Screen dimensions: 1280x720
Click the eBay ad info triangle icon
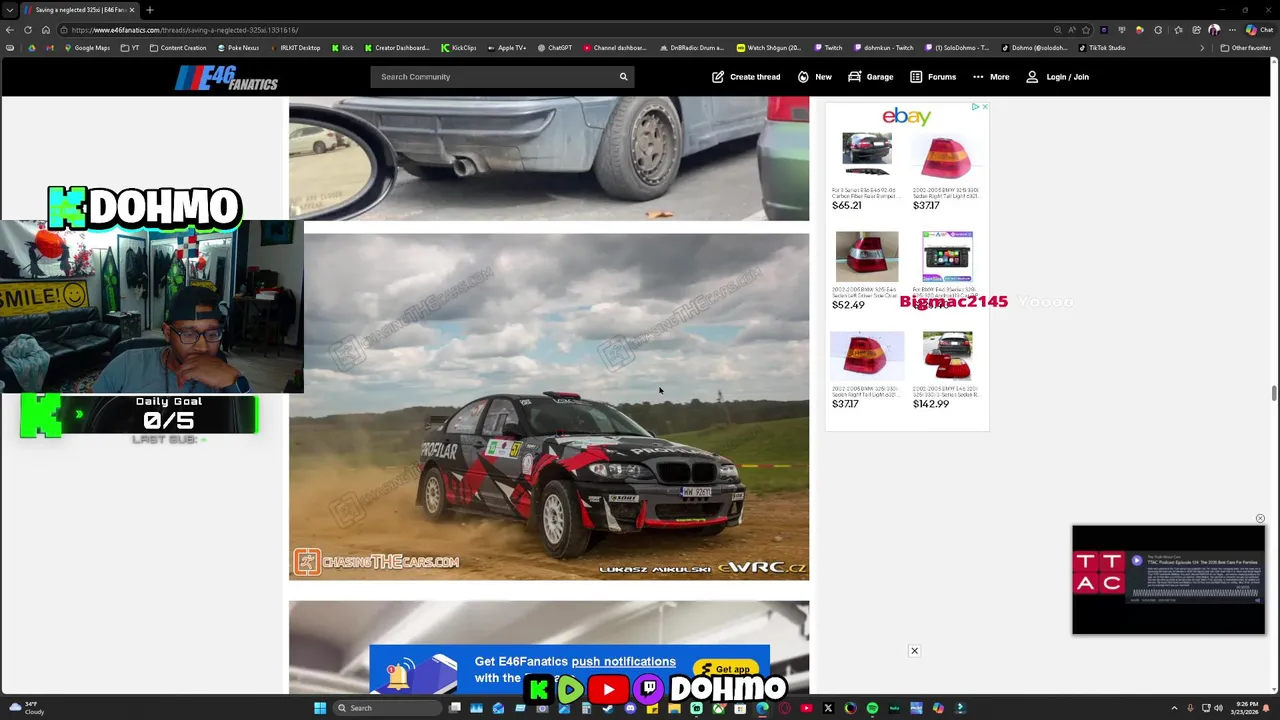[975, 106]
